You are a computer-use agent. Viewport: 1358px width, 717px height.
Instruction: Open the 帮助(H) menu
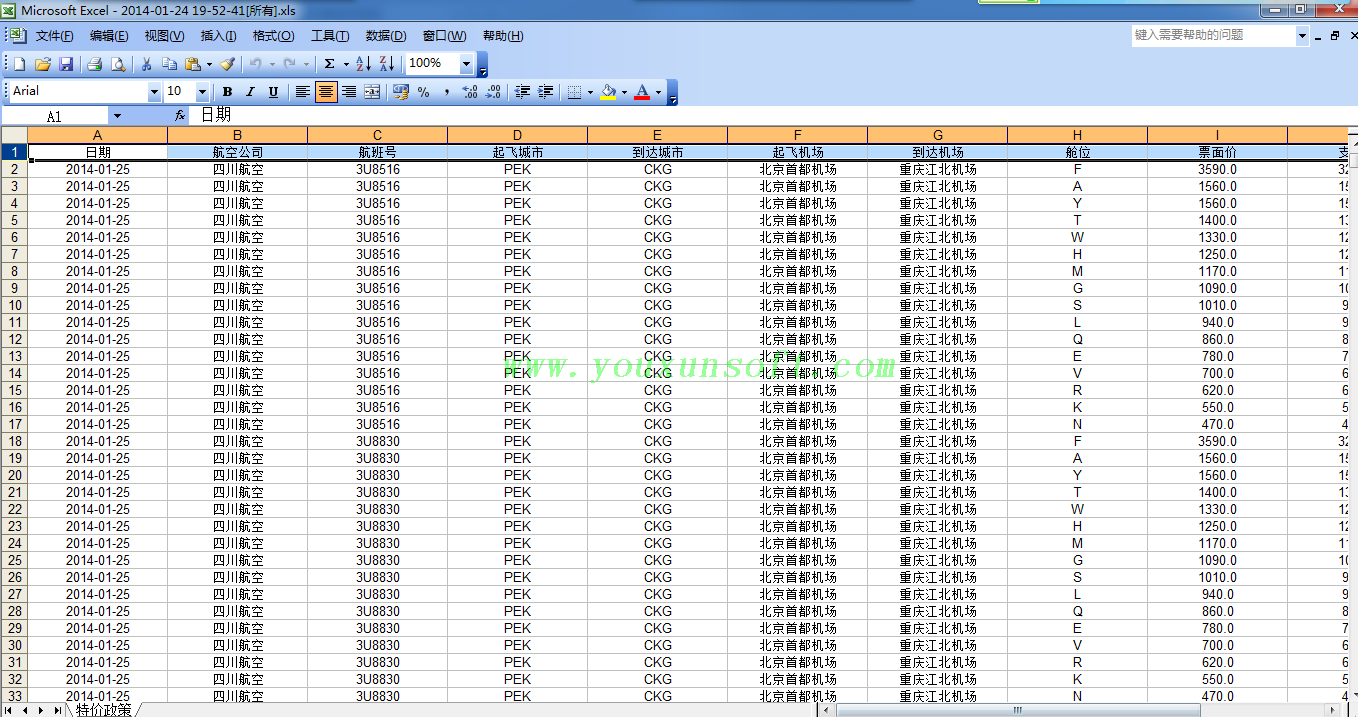(503, 36)
